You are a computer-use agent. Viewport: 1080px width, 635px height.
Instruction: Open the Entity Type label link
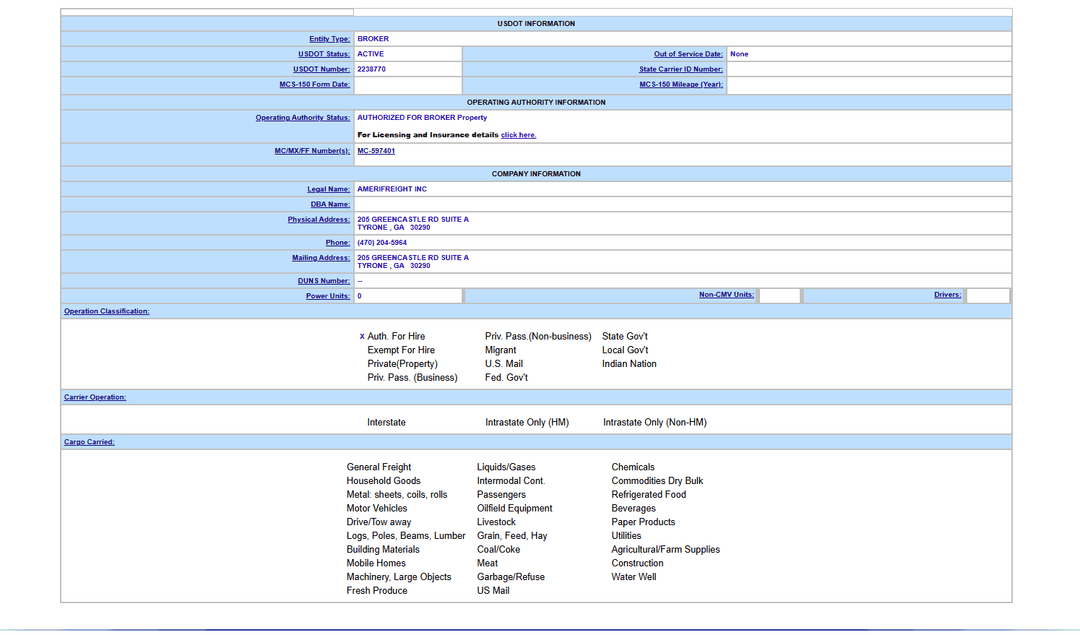[x=329, y=39]
